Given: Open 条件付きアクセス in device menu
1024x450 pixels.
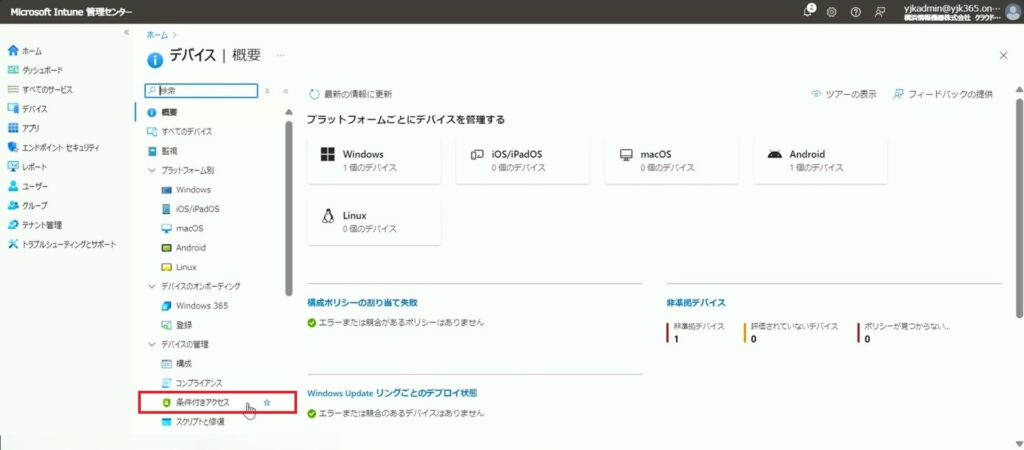Looking at the screenshot, I should [x=195, y=403].
